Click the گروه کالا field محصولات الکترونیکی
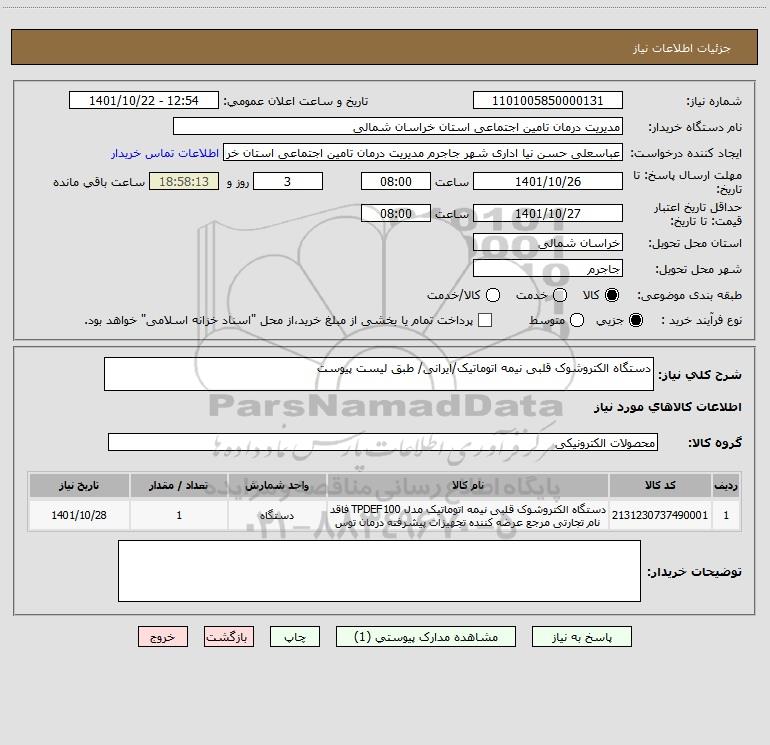 pos(383,442)
